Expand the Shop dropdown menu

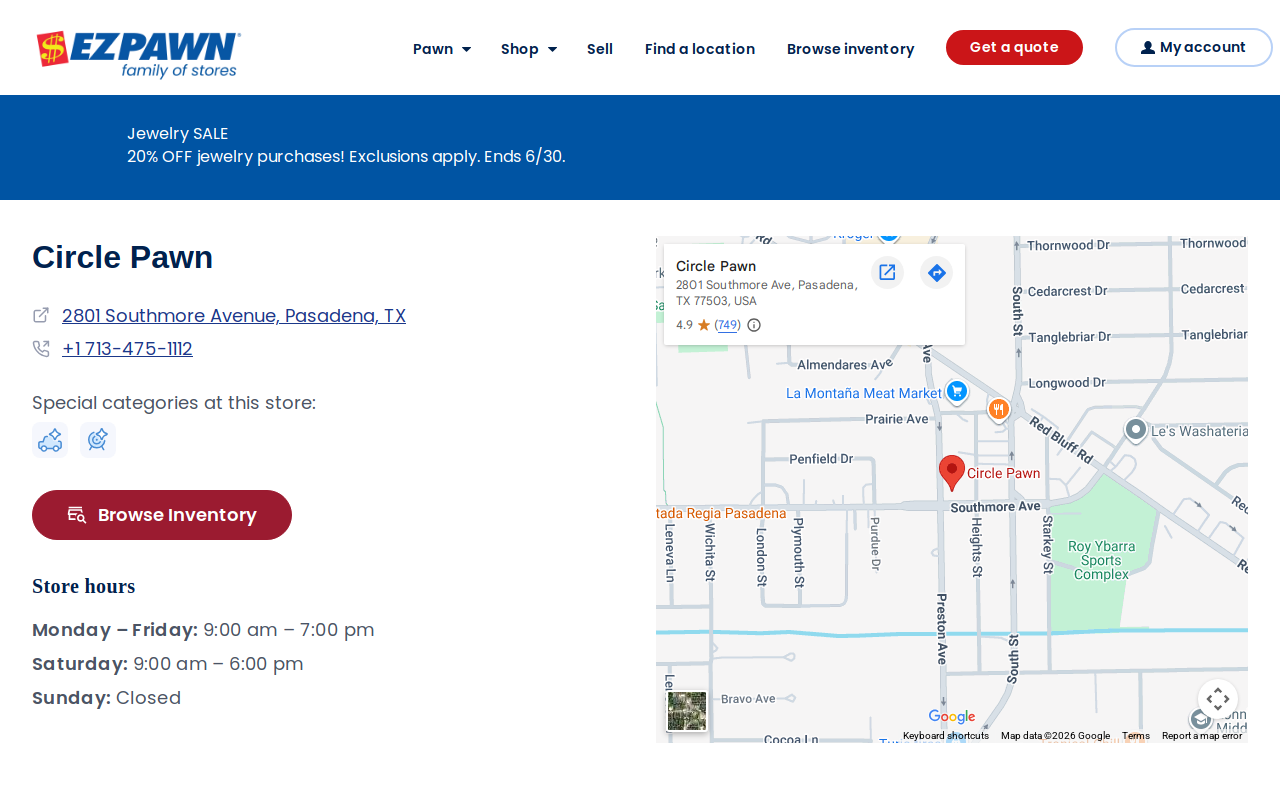(529, 49)
